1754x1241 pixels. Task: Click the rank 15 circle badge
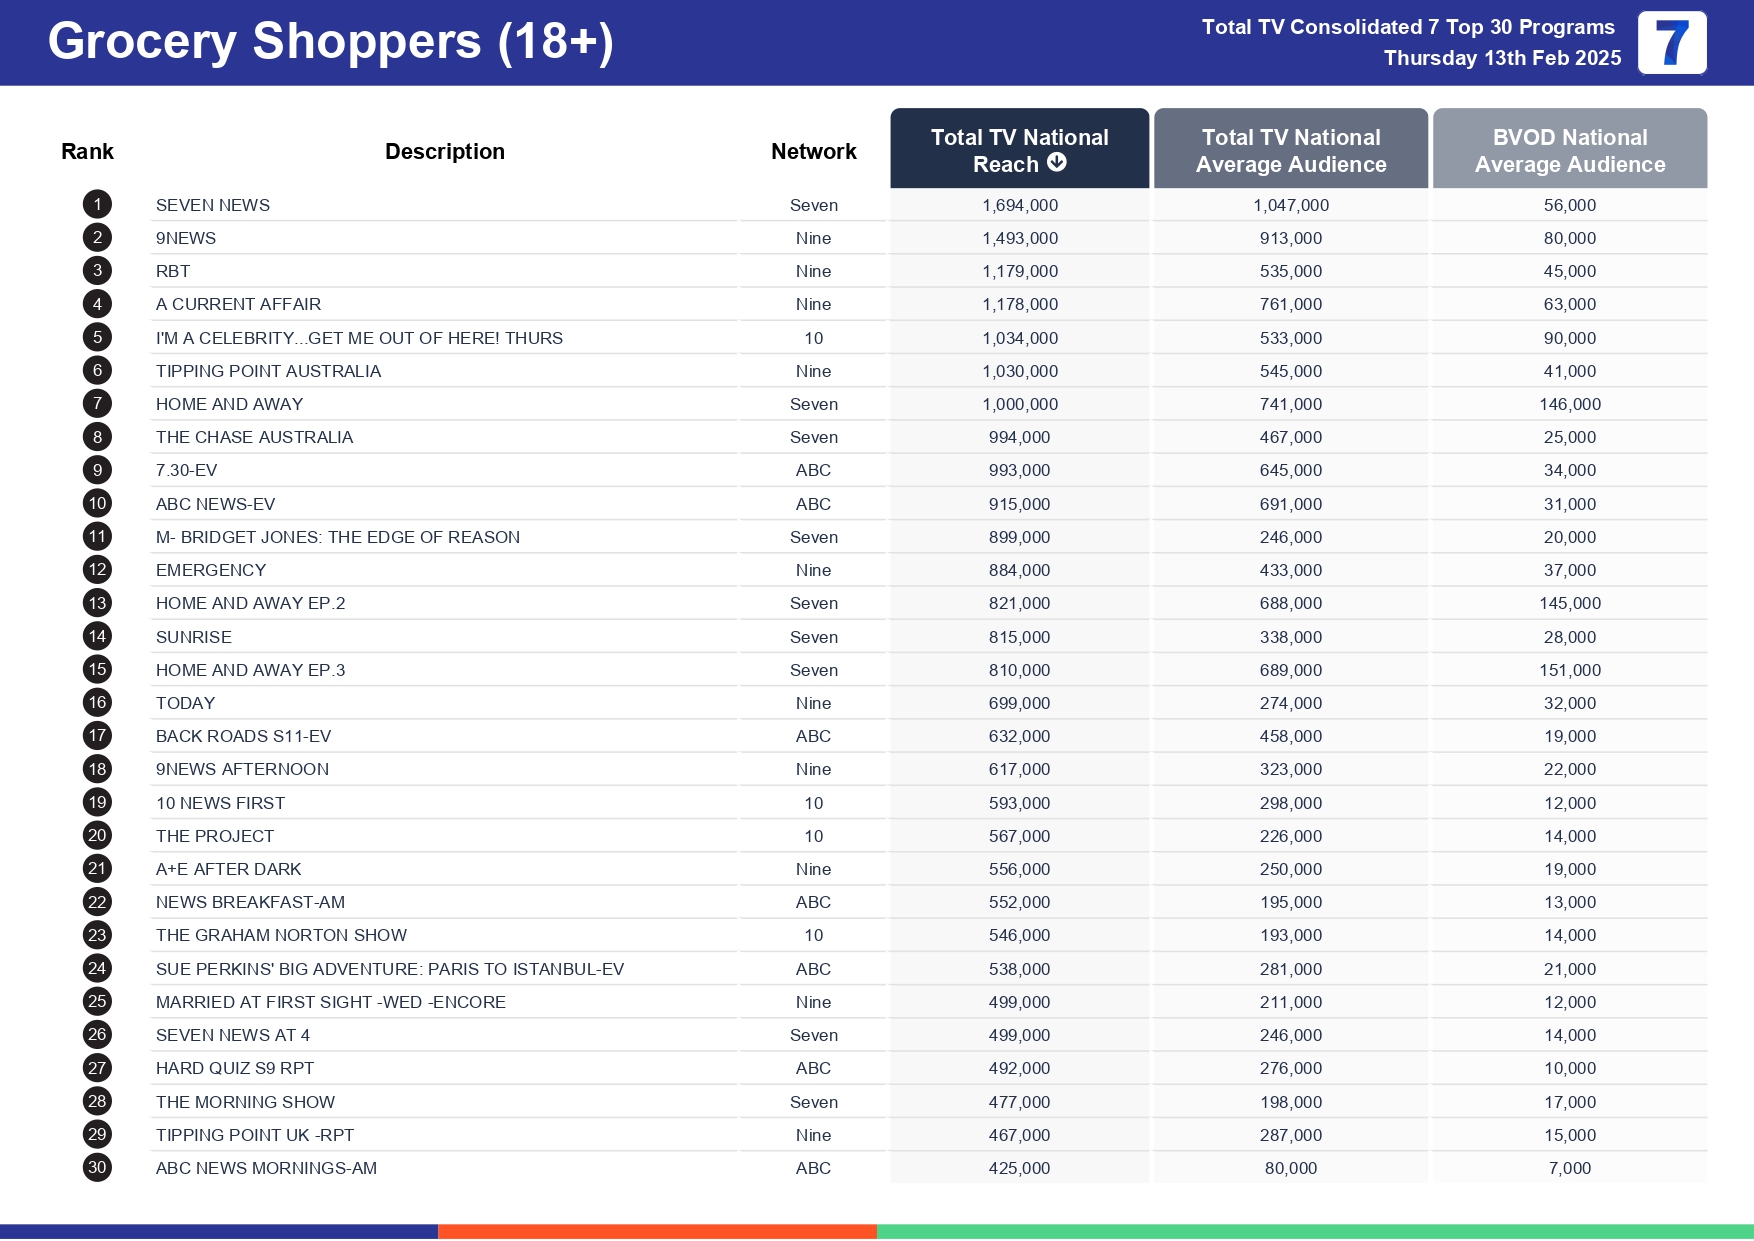tap(97, 670)
